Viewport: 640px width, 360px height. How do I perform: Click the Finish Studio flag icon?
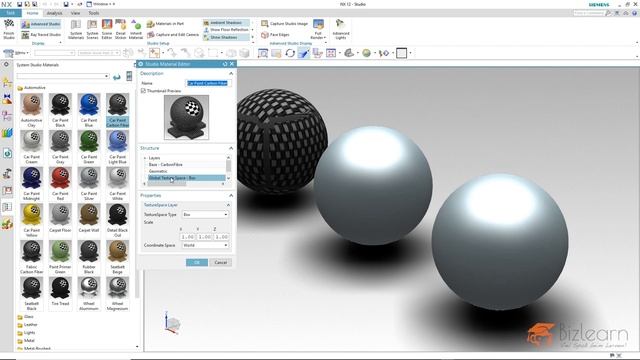click(9, 24)
